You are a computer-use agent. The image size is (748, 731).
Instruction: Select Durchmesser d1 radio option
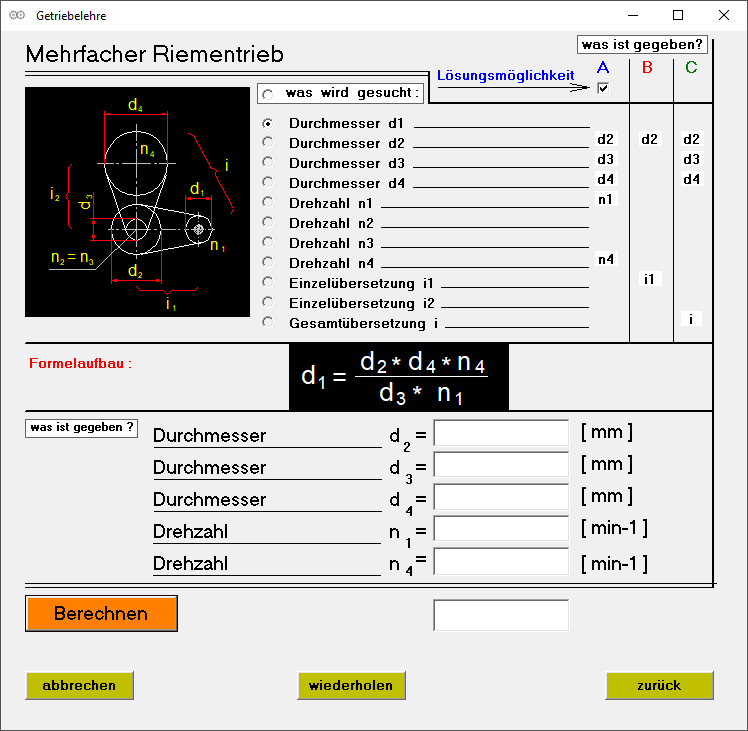click(x=267, y=123)
